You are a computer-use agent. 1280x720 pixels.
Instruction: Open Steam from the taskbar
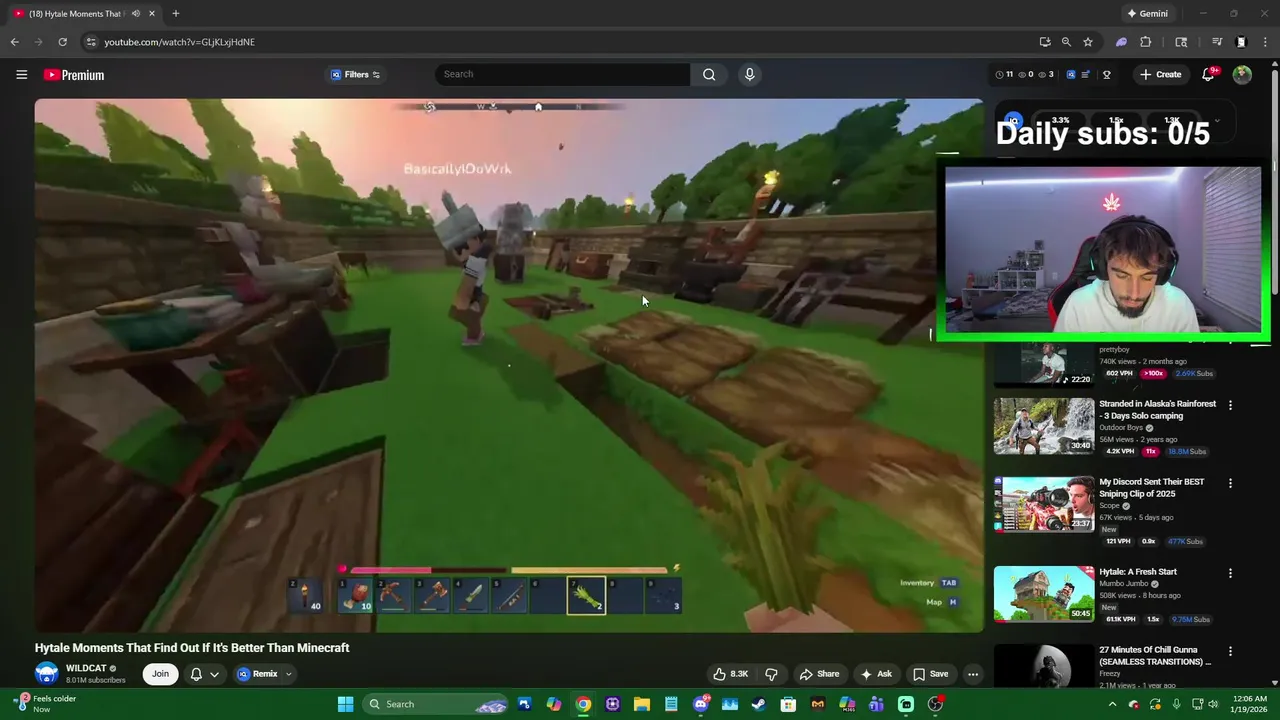(759, 704)
